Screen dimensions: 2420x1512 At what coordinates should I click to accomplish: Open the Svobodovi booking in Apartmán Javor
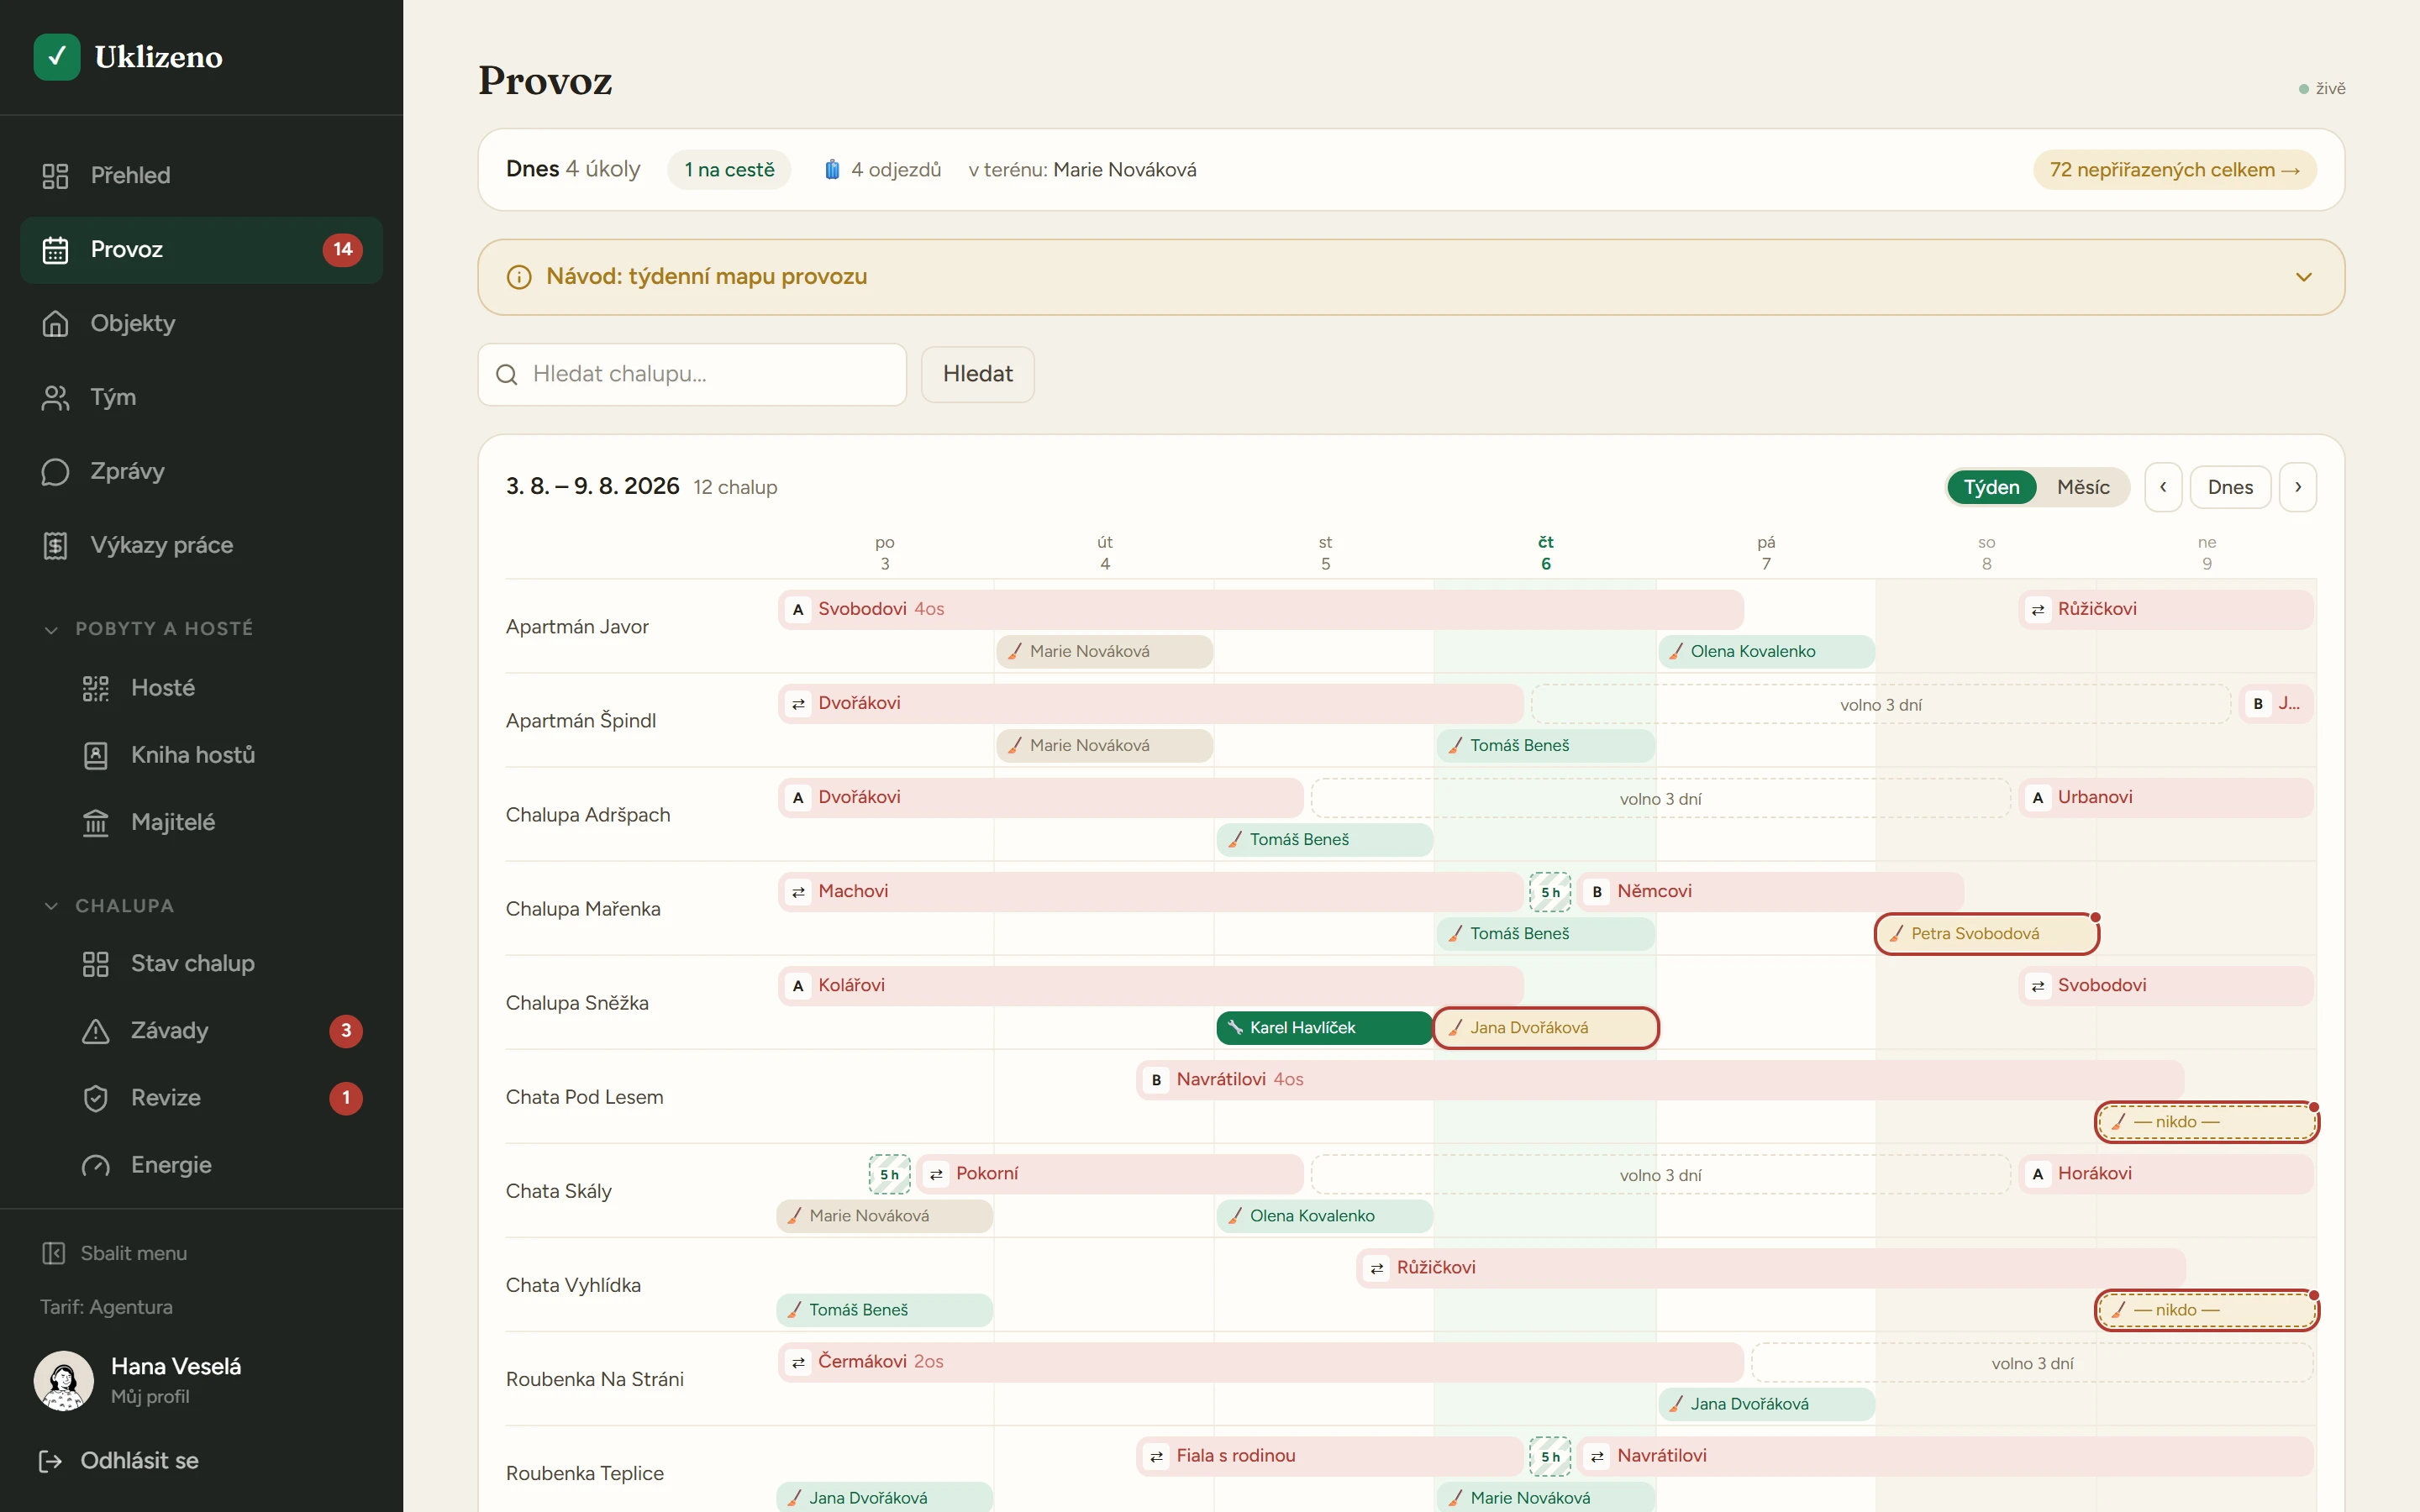click(1260, 609)
